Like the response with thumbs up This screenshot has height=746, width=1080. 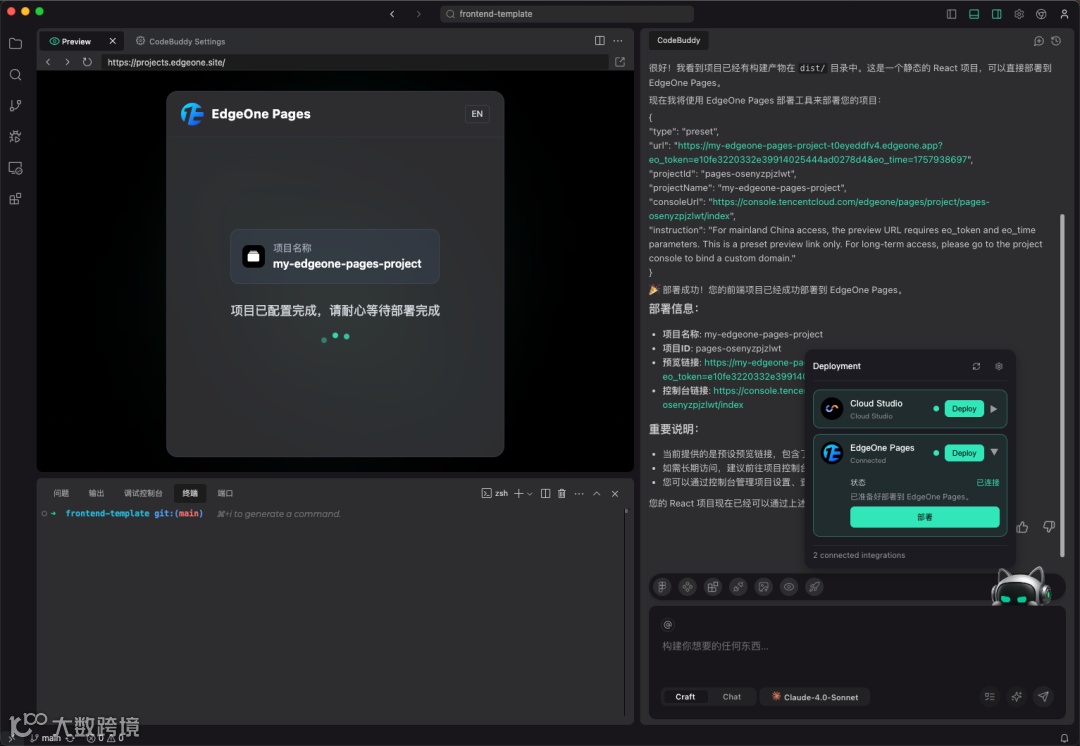tap(1022, 527)
